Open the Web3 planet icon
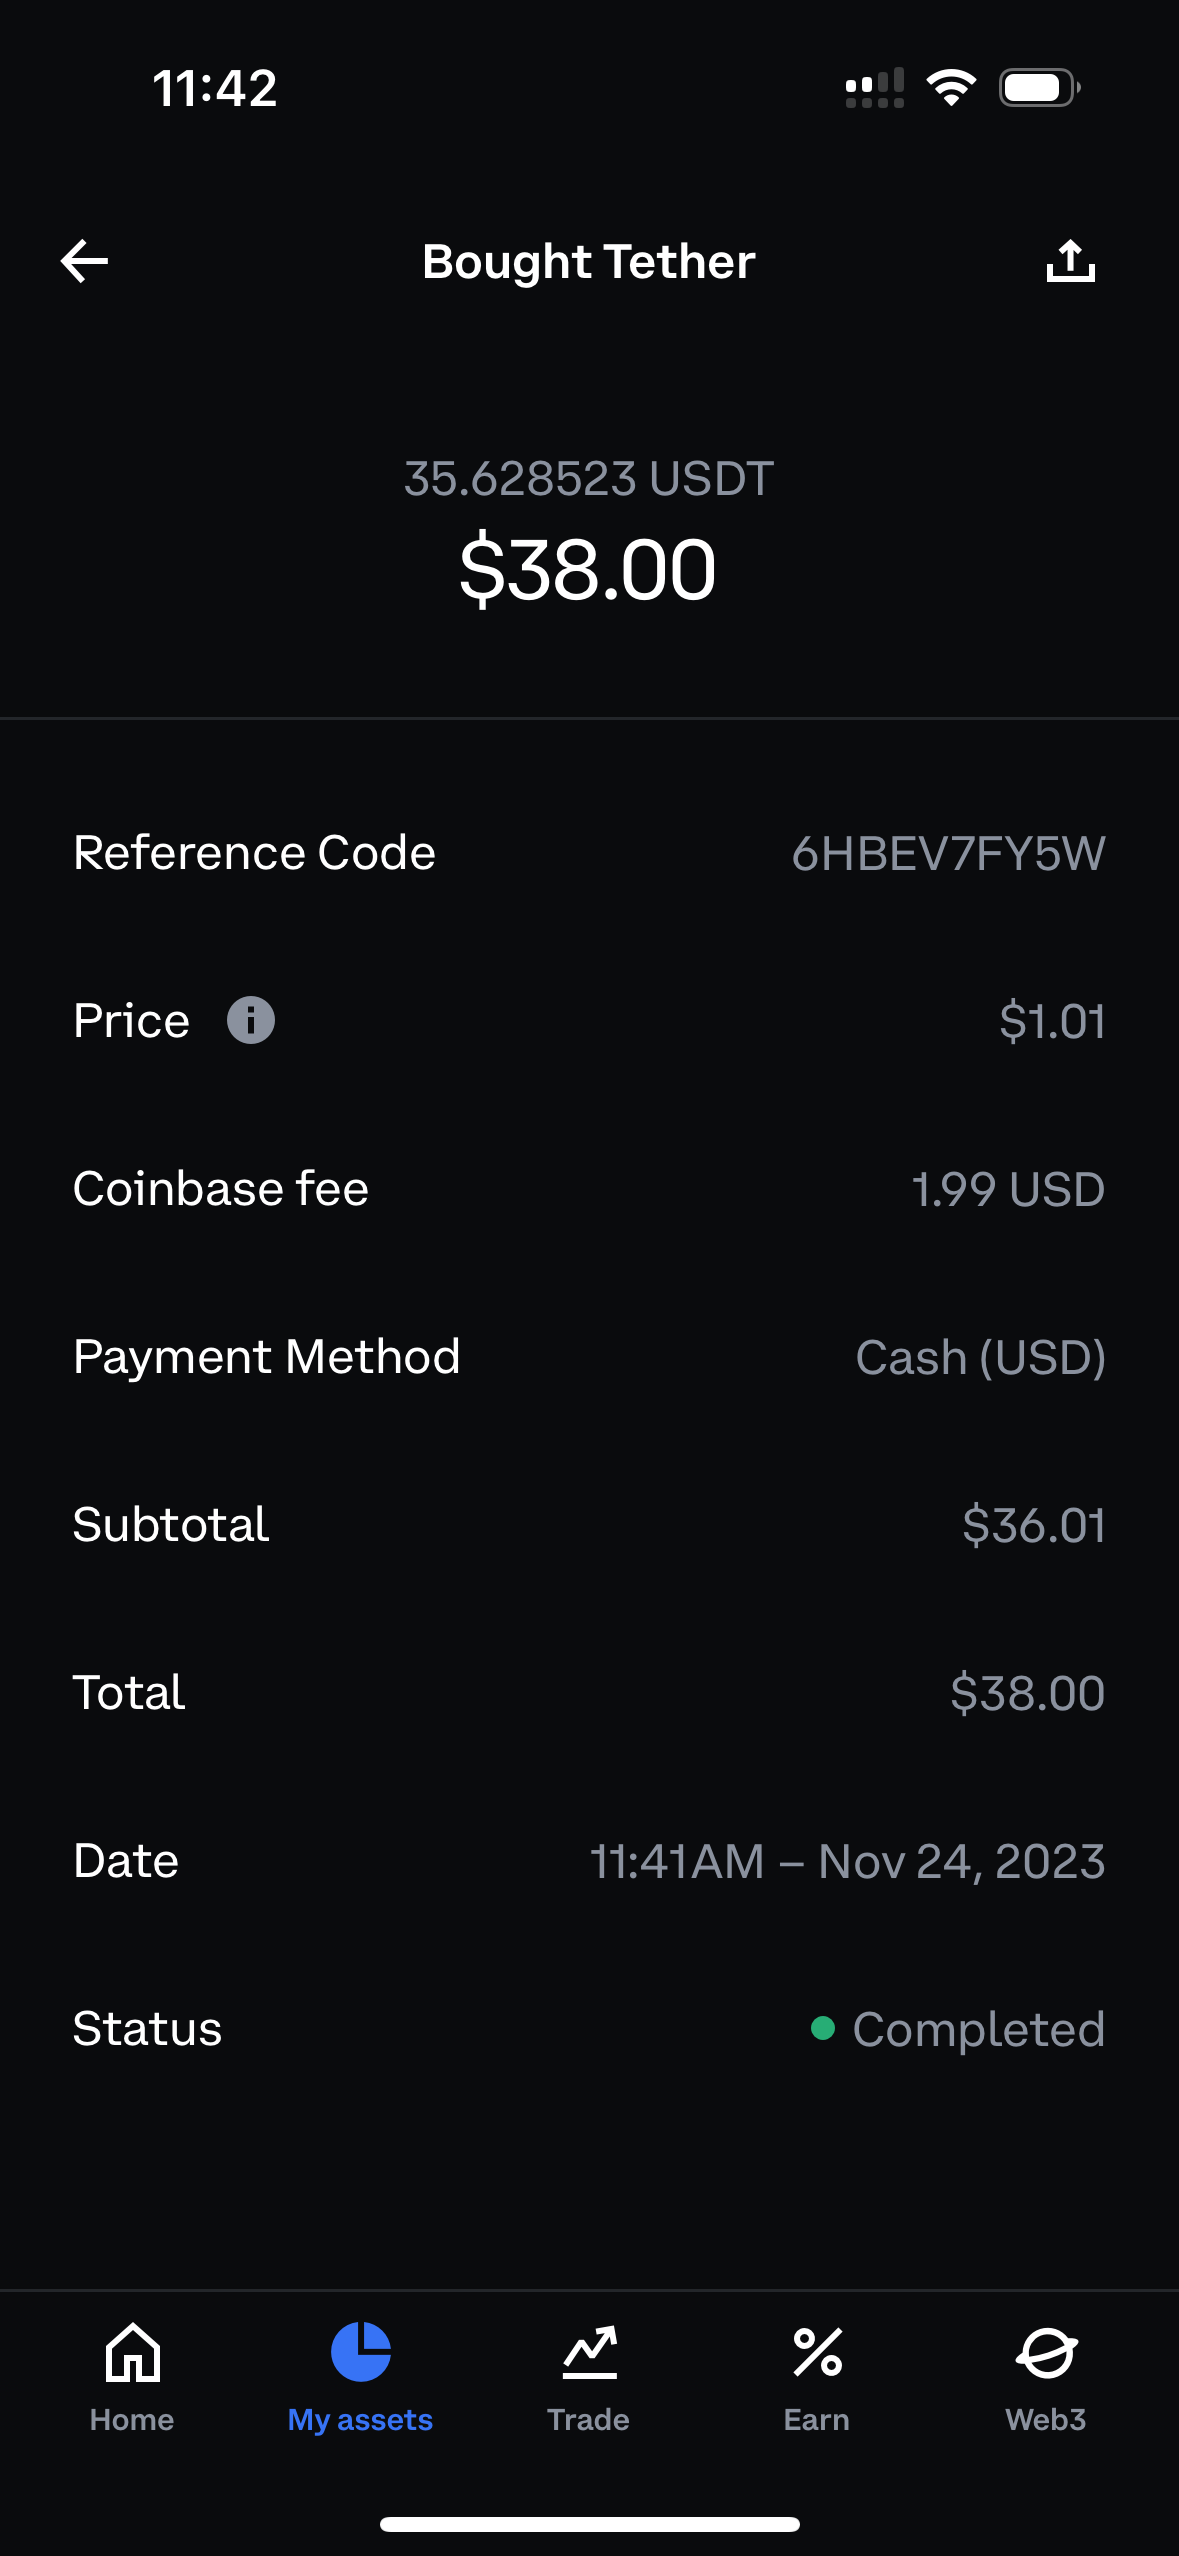 click(1046, 2352)
